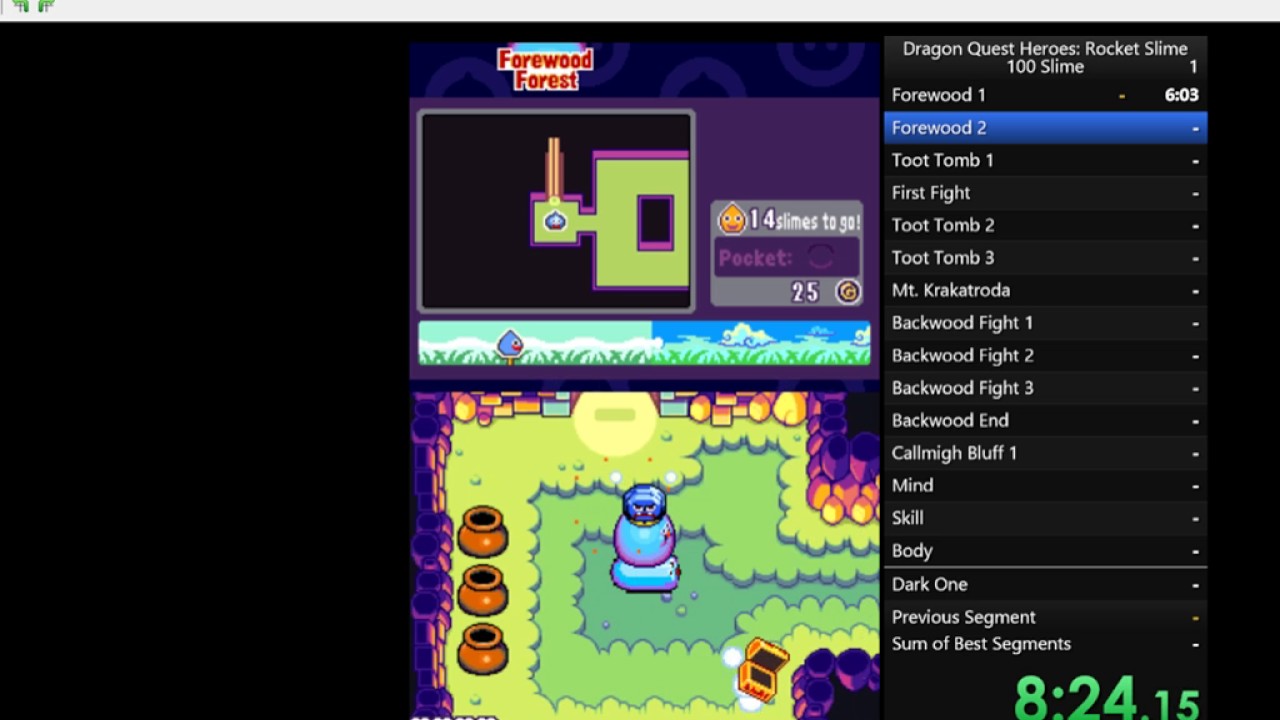Select the Dark One split
Viewport: 1280px width, 720px height.
coord(1045,584)
